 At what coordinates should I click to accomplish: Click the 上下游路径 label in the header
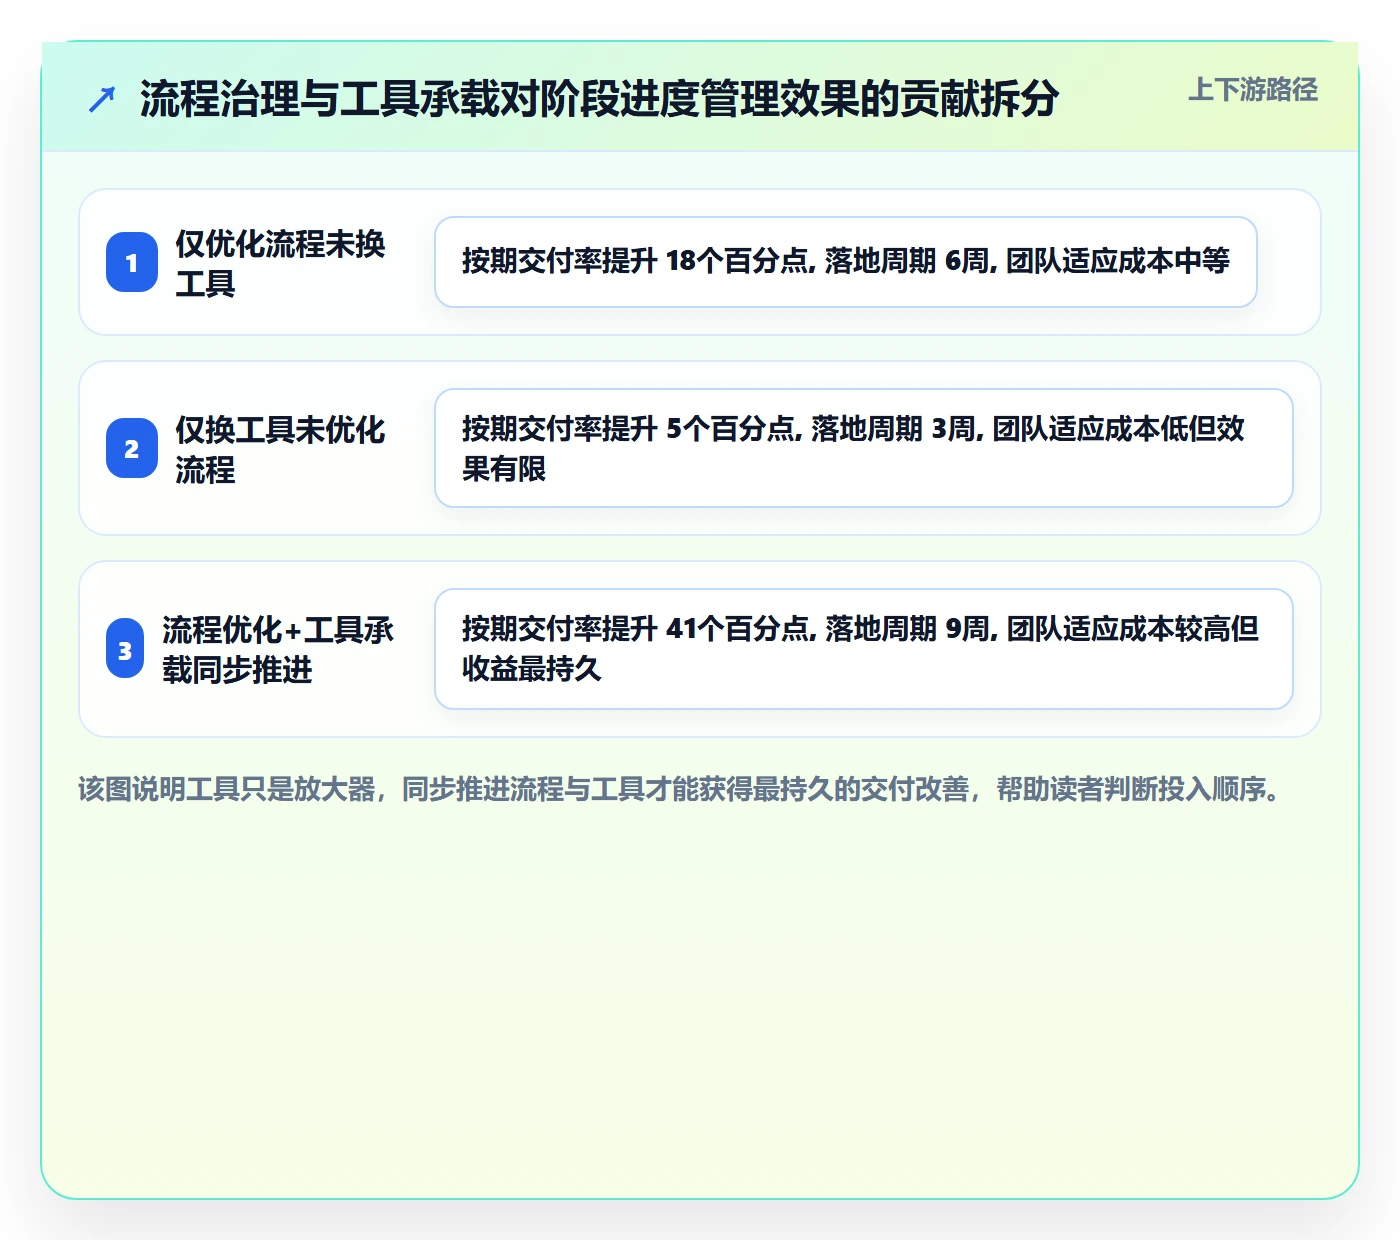pyautogui.click(x=1253, y=90)
